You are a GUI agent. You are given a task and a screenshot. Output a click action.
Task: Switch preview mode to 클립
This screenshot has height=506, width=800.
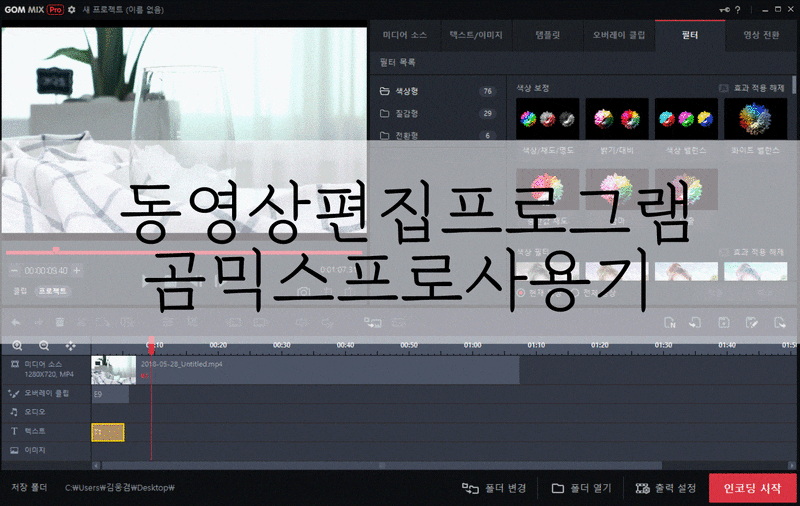pyautogui.click(x=20, y=291)
